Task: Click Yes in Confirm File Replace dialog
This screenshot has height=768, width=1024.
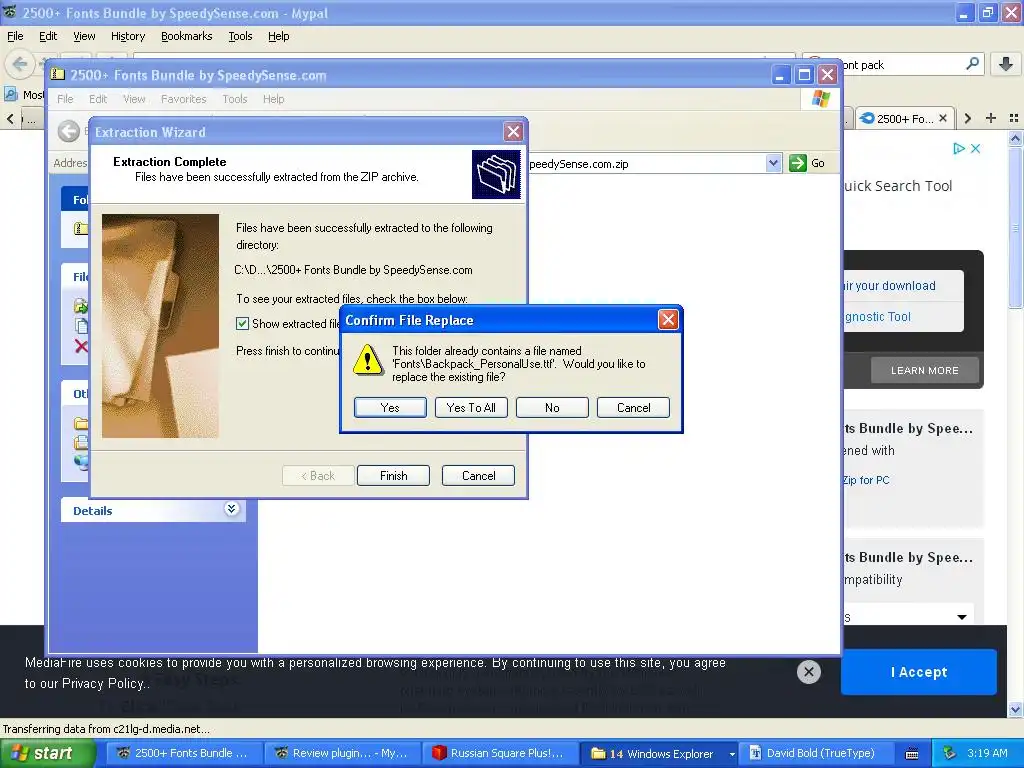Action: click(x=390, y=408)
